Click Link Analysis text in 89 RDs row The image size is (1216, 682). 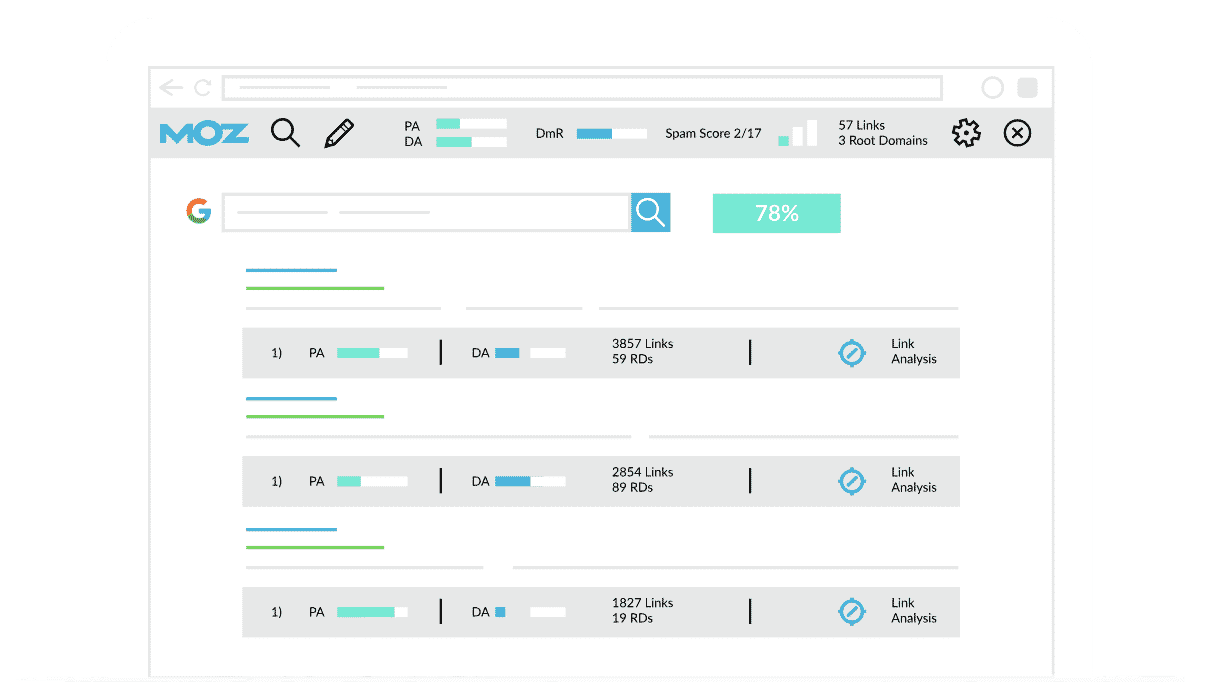point(914,480)
